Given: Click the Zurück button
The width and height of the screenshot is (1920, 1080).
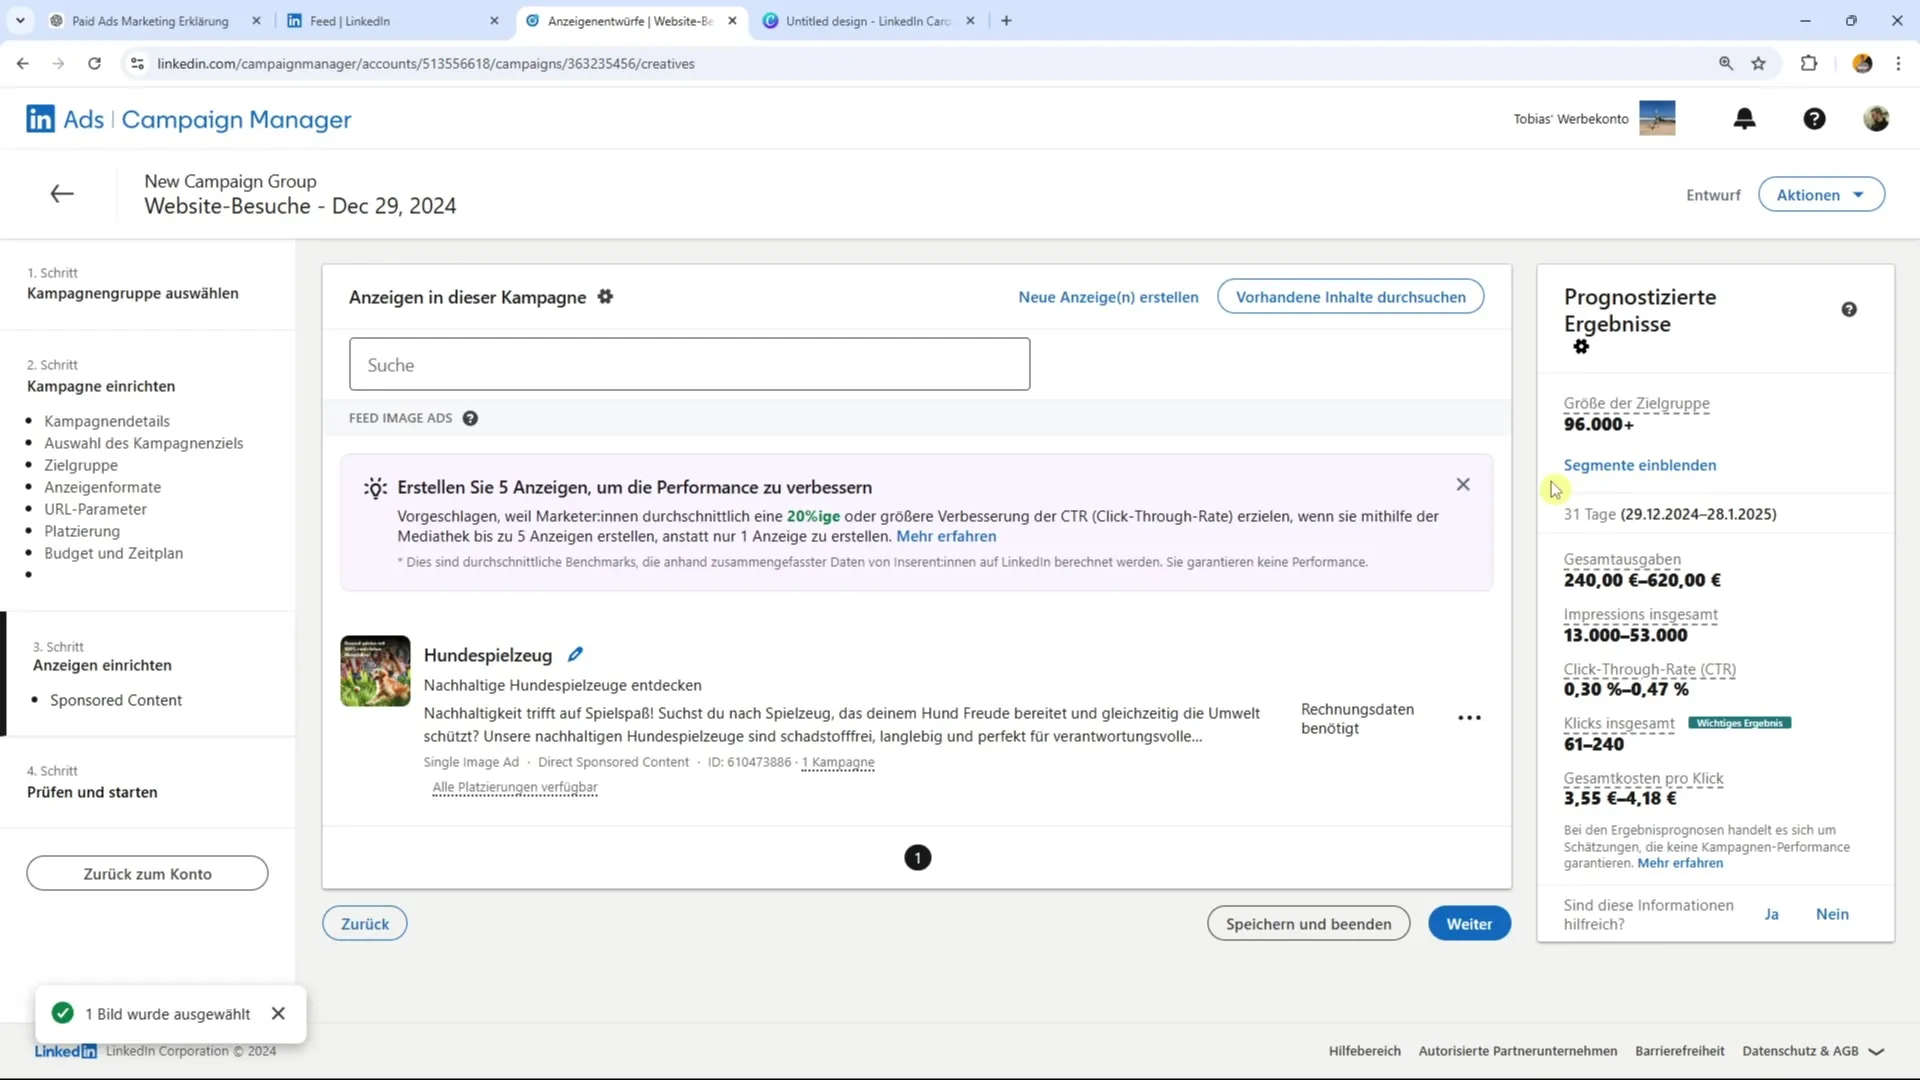Looking at the screenshot, I should tap(365, 924).
